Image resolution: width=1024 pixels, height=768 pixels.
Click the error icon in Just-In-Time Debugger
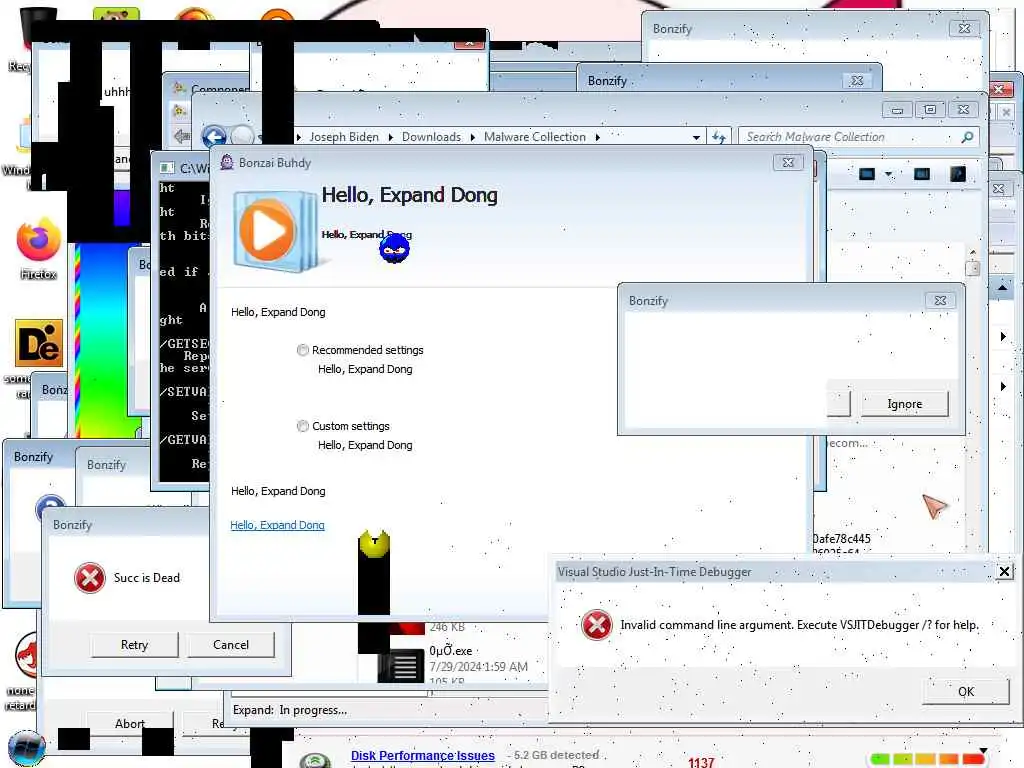pyautogui.click(x=596, y=625)
